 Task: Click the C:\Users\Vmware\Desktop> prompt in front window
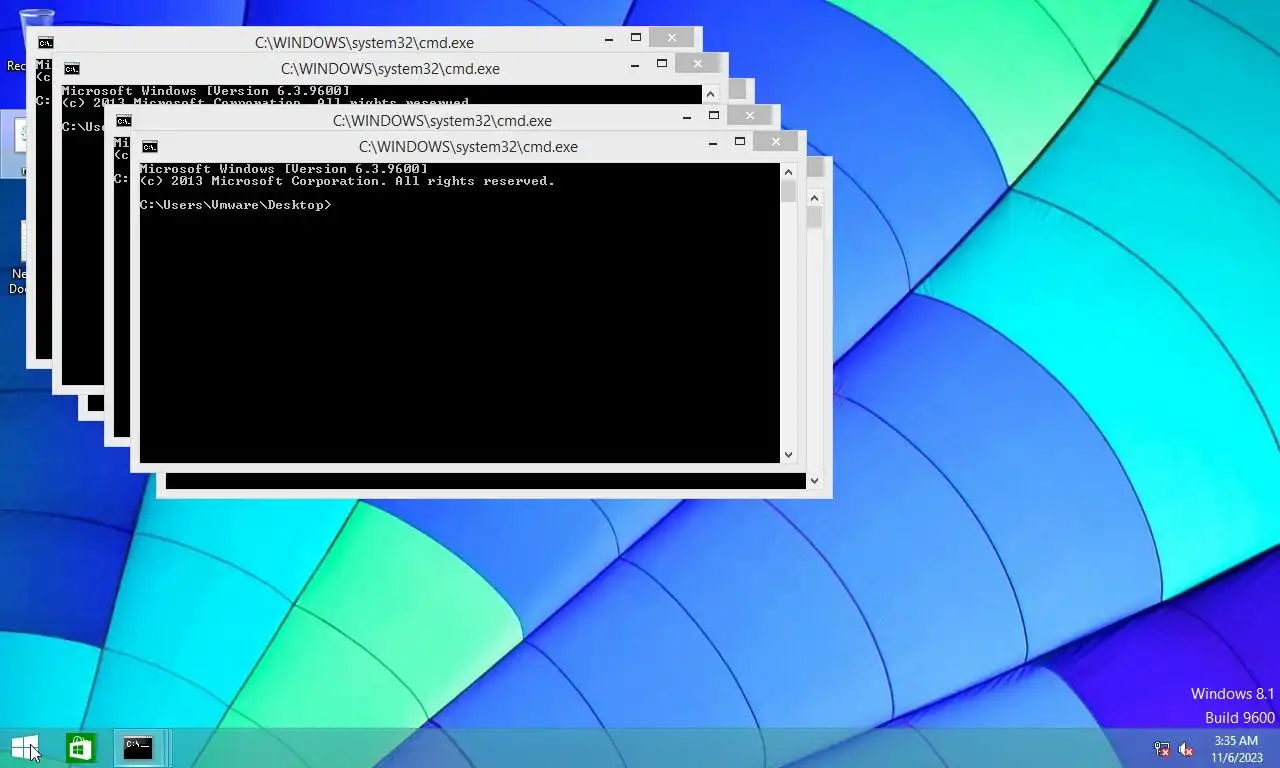point(236,205)
